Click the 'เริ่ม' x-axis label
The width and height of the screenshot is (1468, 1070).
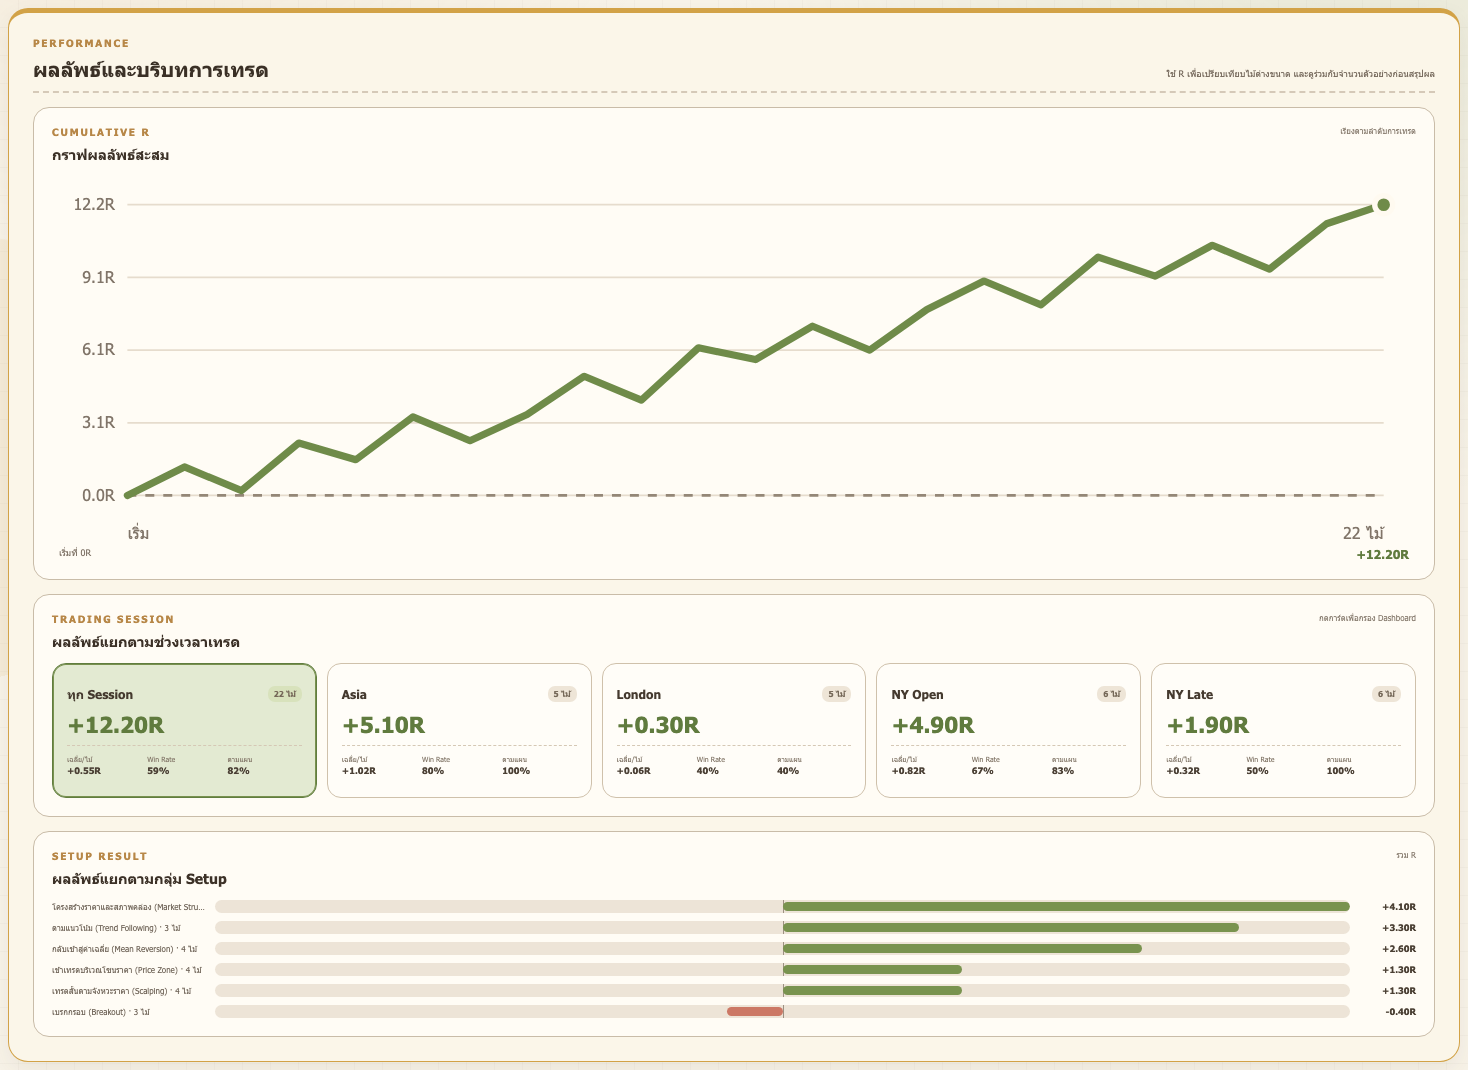point(138,533)
